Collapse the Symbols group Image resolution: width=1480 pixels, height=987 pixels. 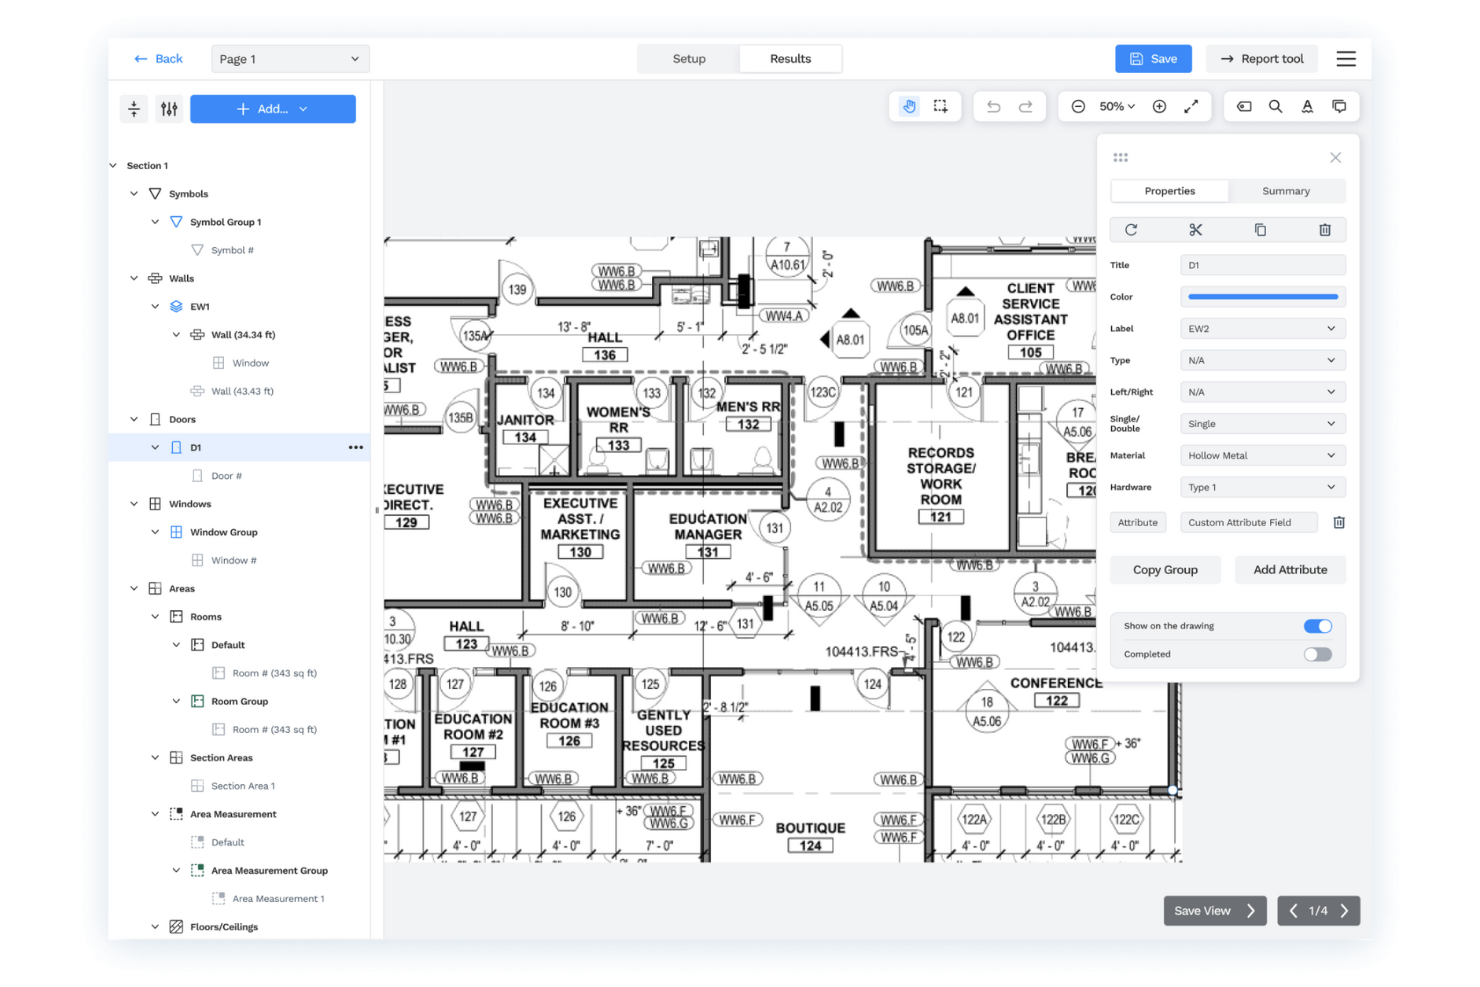(134, 194)
